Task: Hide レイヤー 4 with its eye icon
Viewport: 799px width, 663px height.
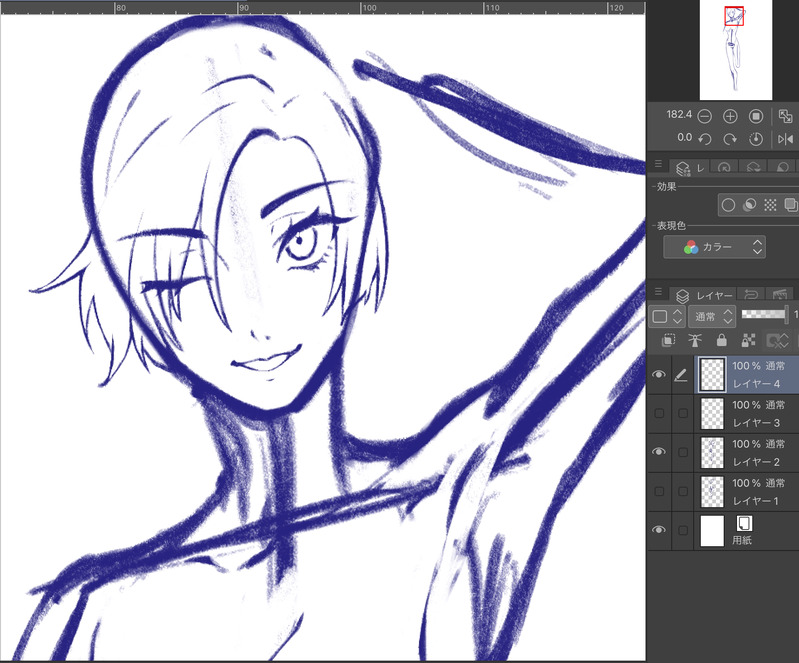Action: (659, 375)
